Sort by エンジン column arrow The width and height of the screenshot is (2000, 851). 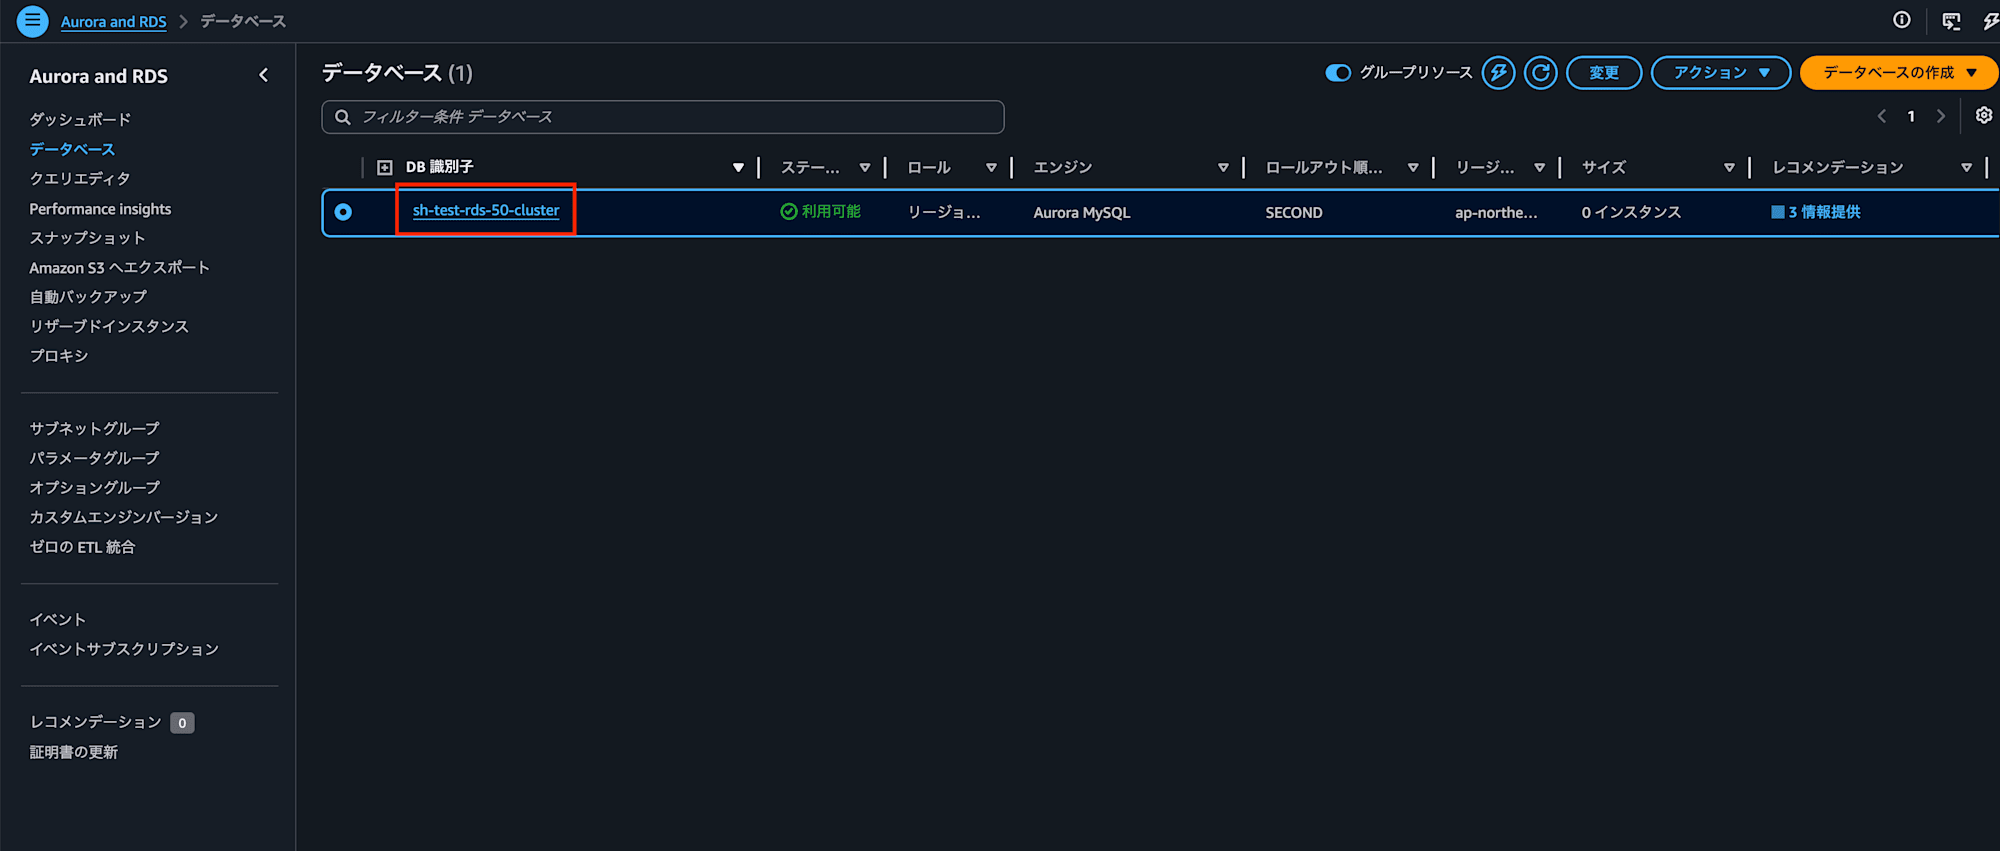1223,168
